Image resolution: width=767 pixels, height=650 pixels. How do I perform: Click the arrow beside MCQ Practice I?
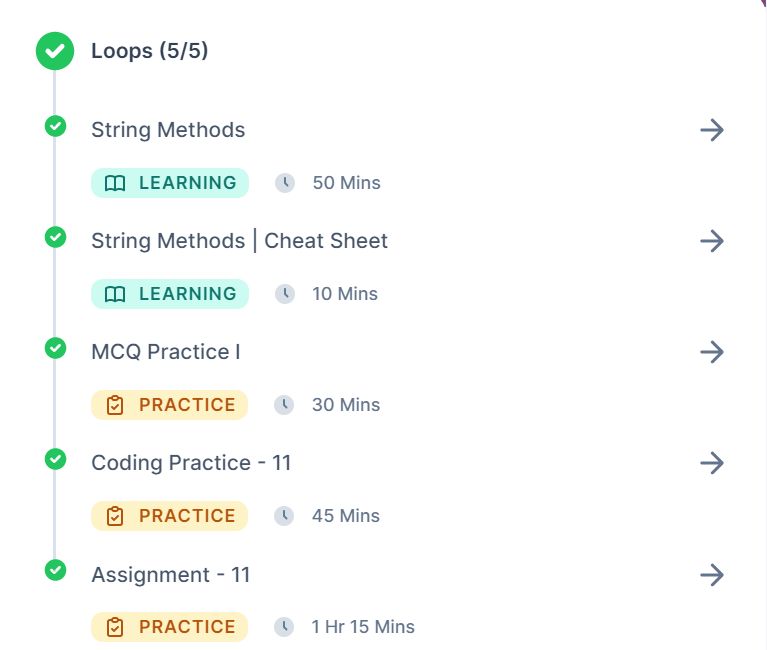pyautogui.click(x=711, y=352)
